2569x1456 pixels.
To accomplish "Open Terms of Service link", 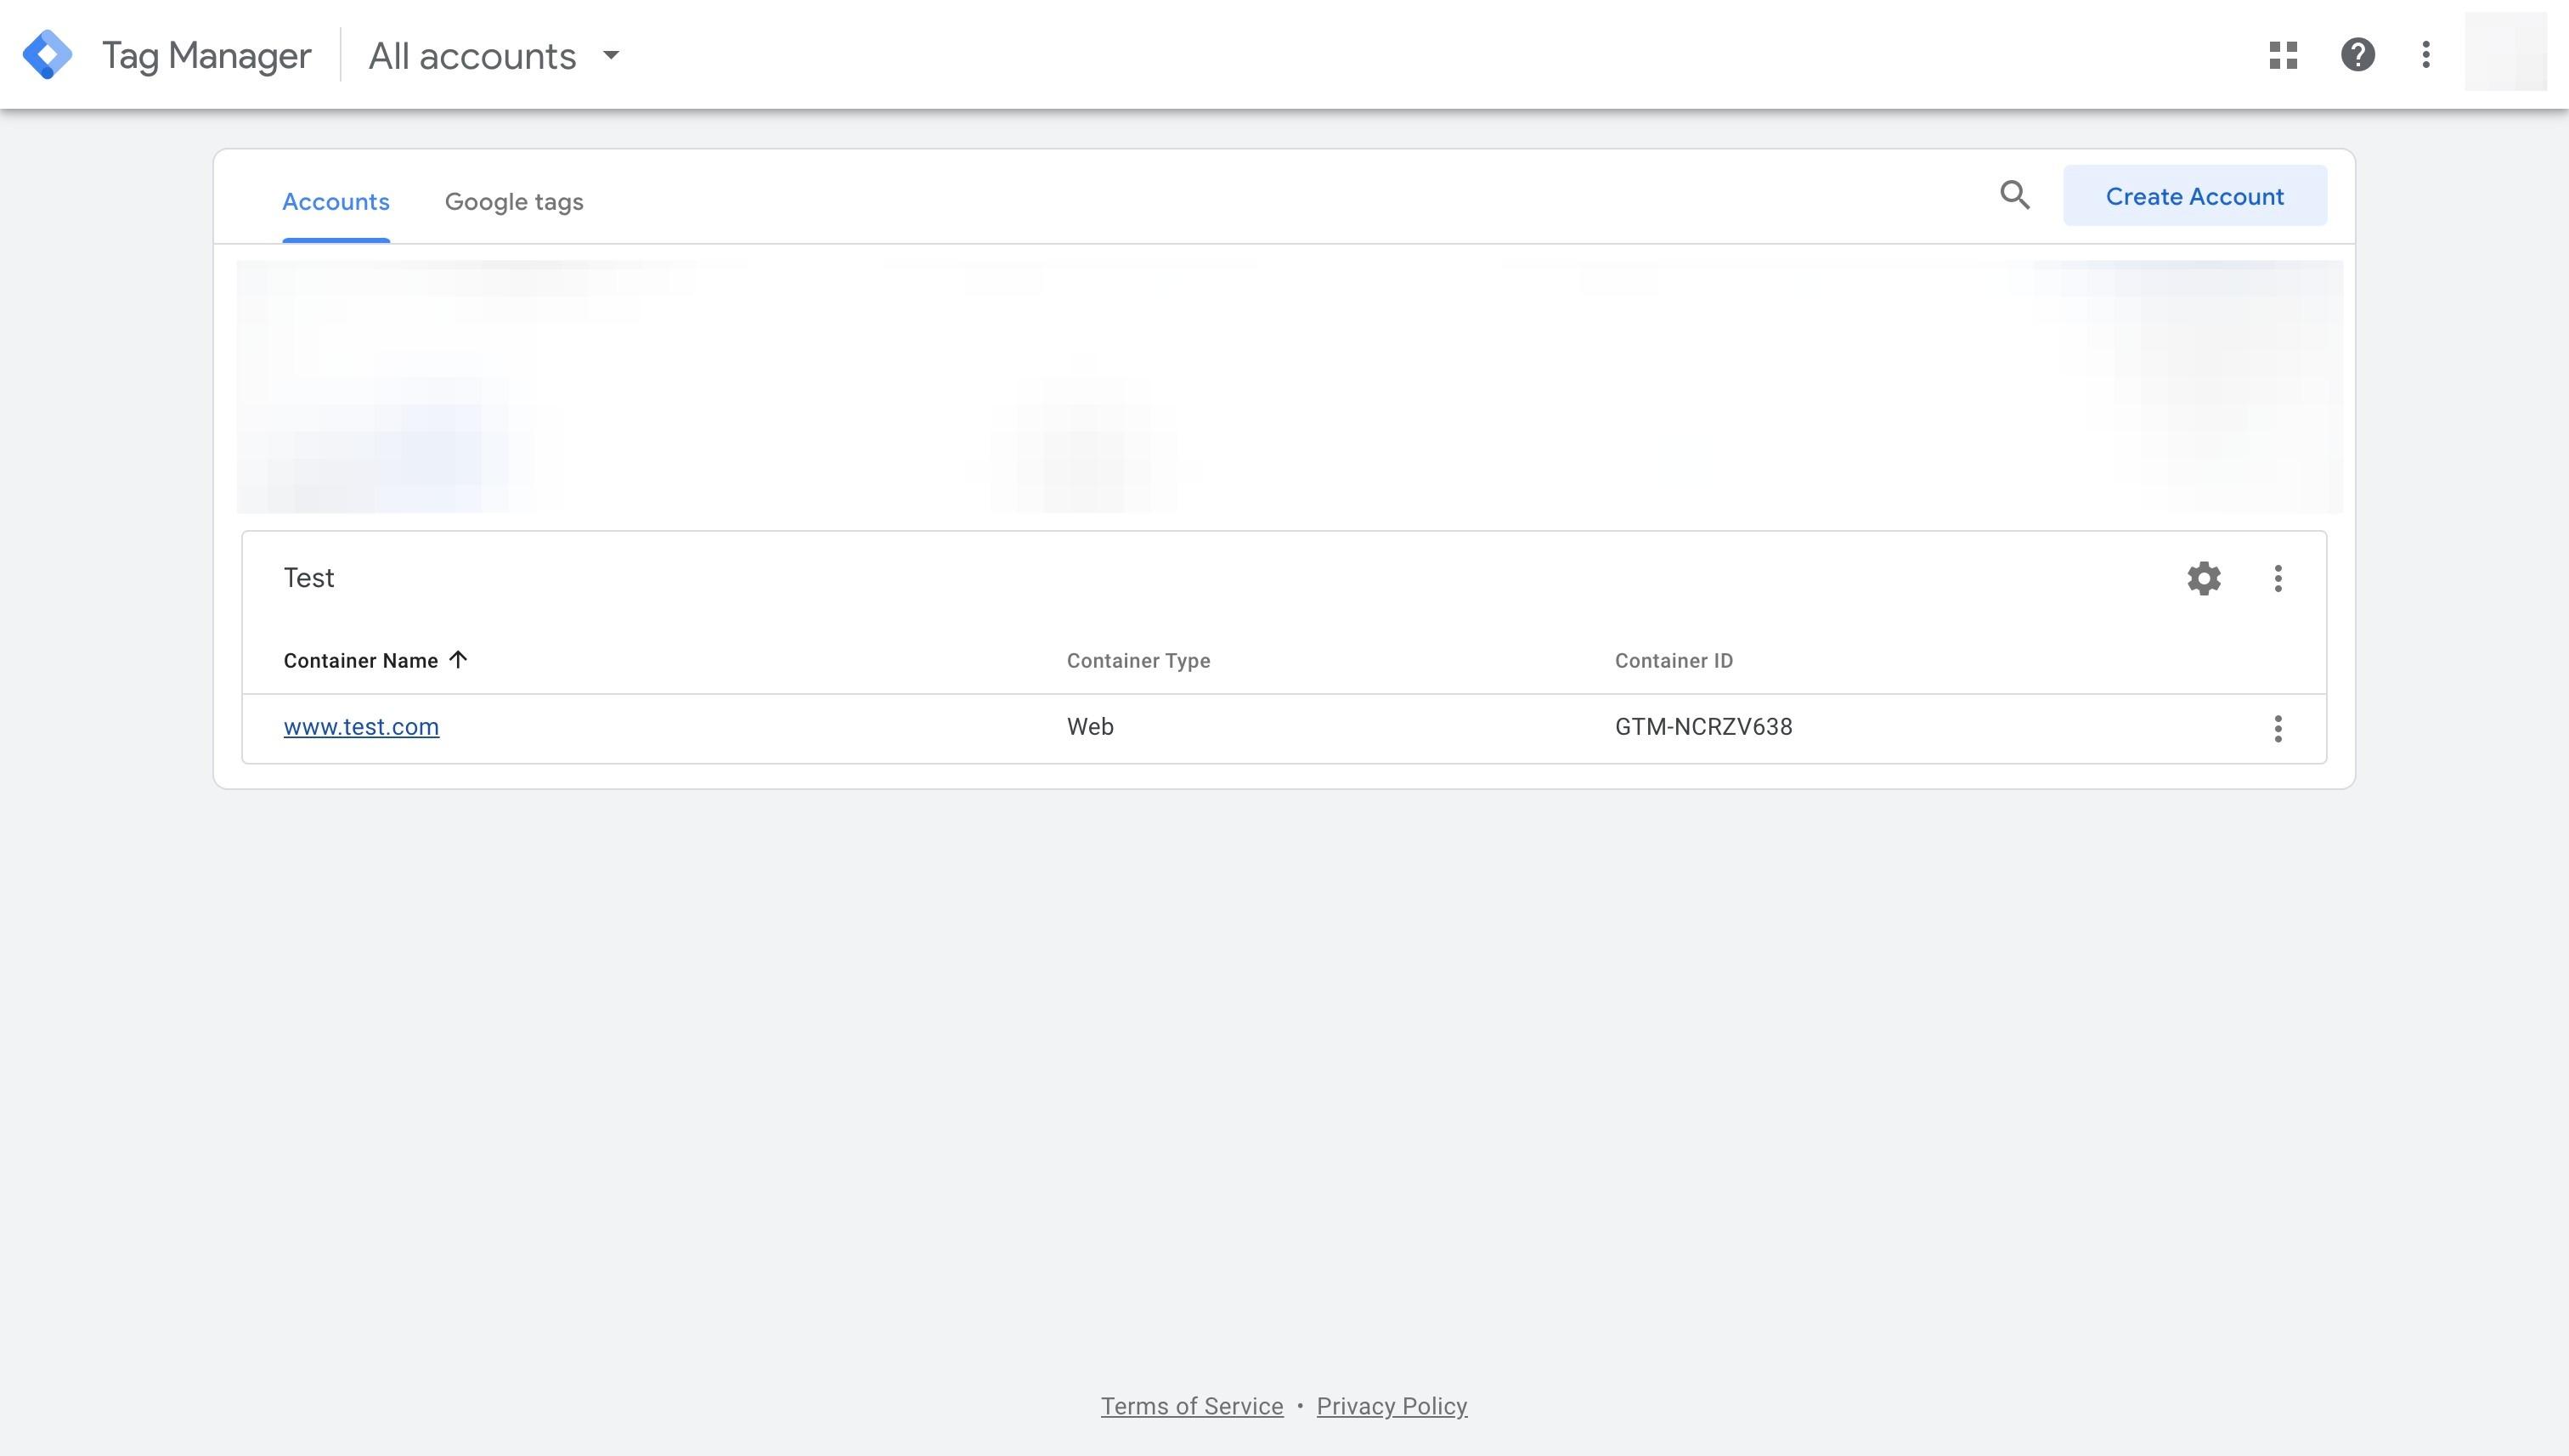I will click(1191, 1406).
